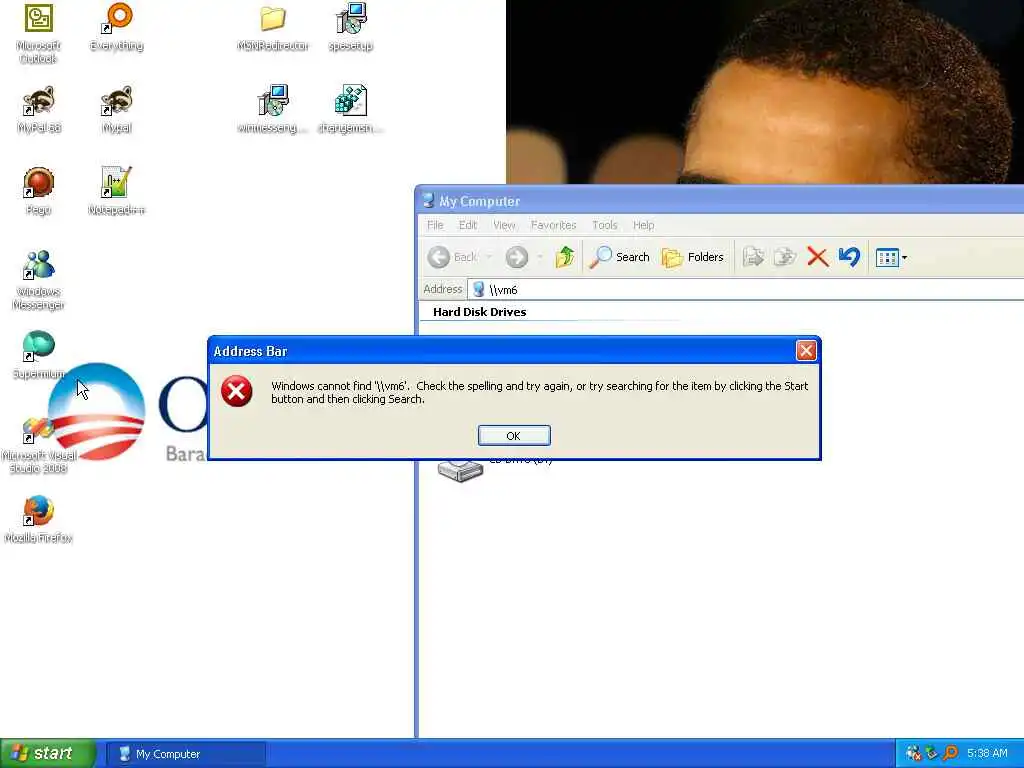Select the Mozilla Firefox desktop icon

coord(39,520)
